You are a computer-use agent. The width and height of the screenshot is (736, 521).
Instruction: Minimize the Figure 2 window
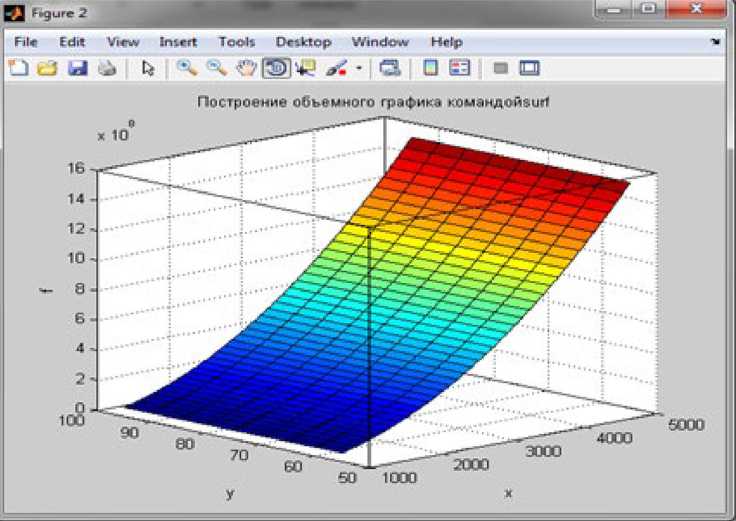click(614, 9)
